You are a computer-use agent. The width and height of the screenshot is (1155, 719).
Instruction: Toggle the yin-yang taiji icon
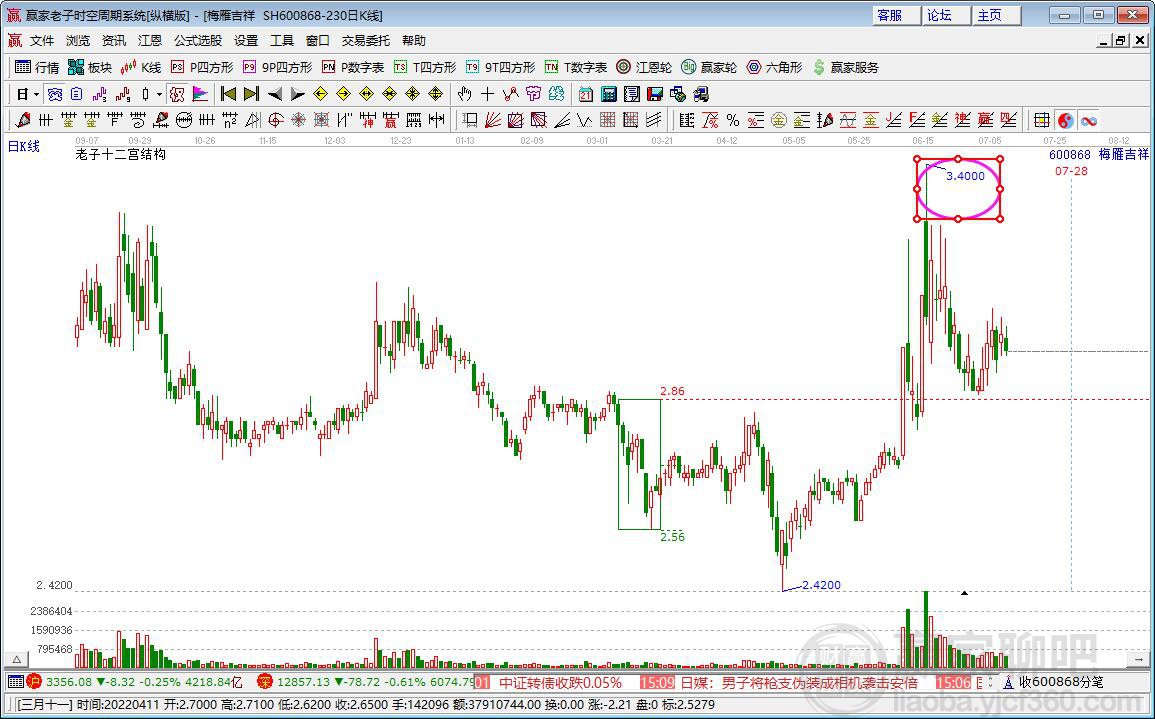pos(1066,119)
